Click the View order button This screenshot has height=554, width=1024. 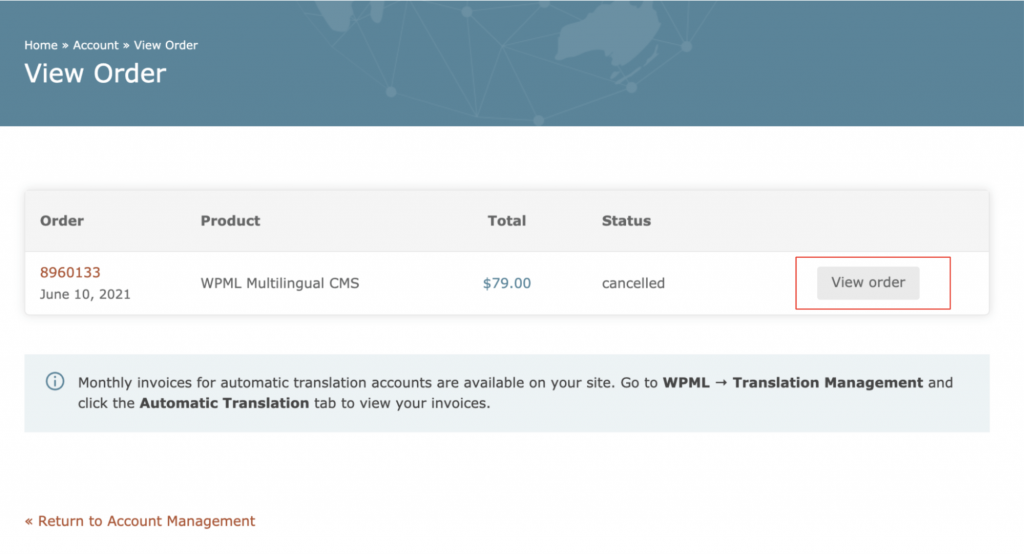[x=868, y=283]
